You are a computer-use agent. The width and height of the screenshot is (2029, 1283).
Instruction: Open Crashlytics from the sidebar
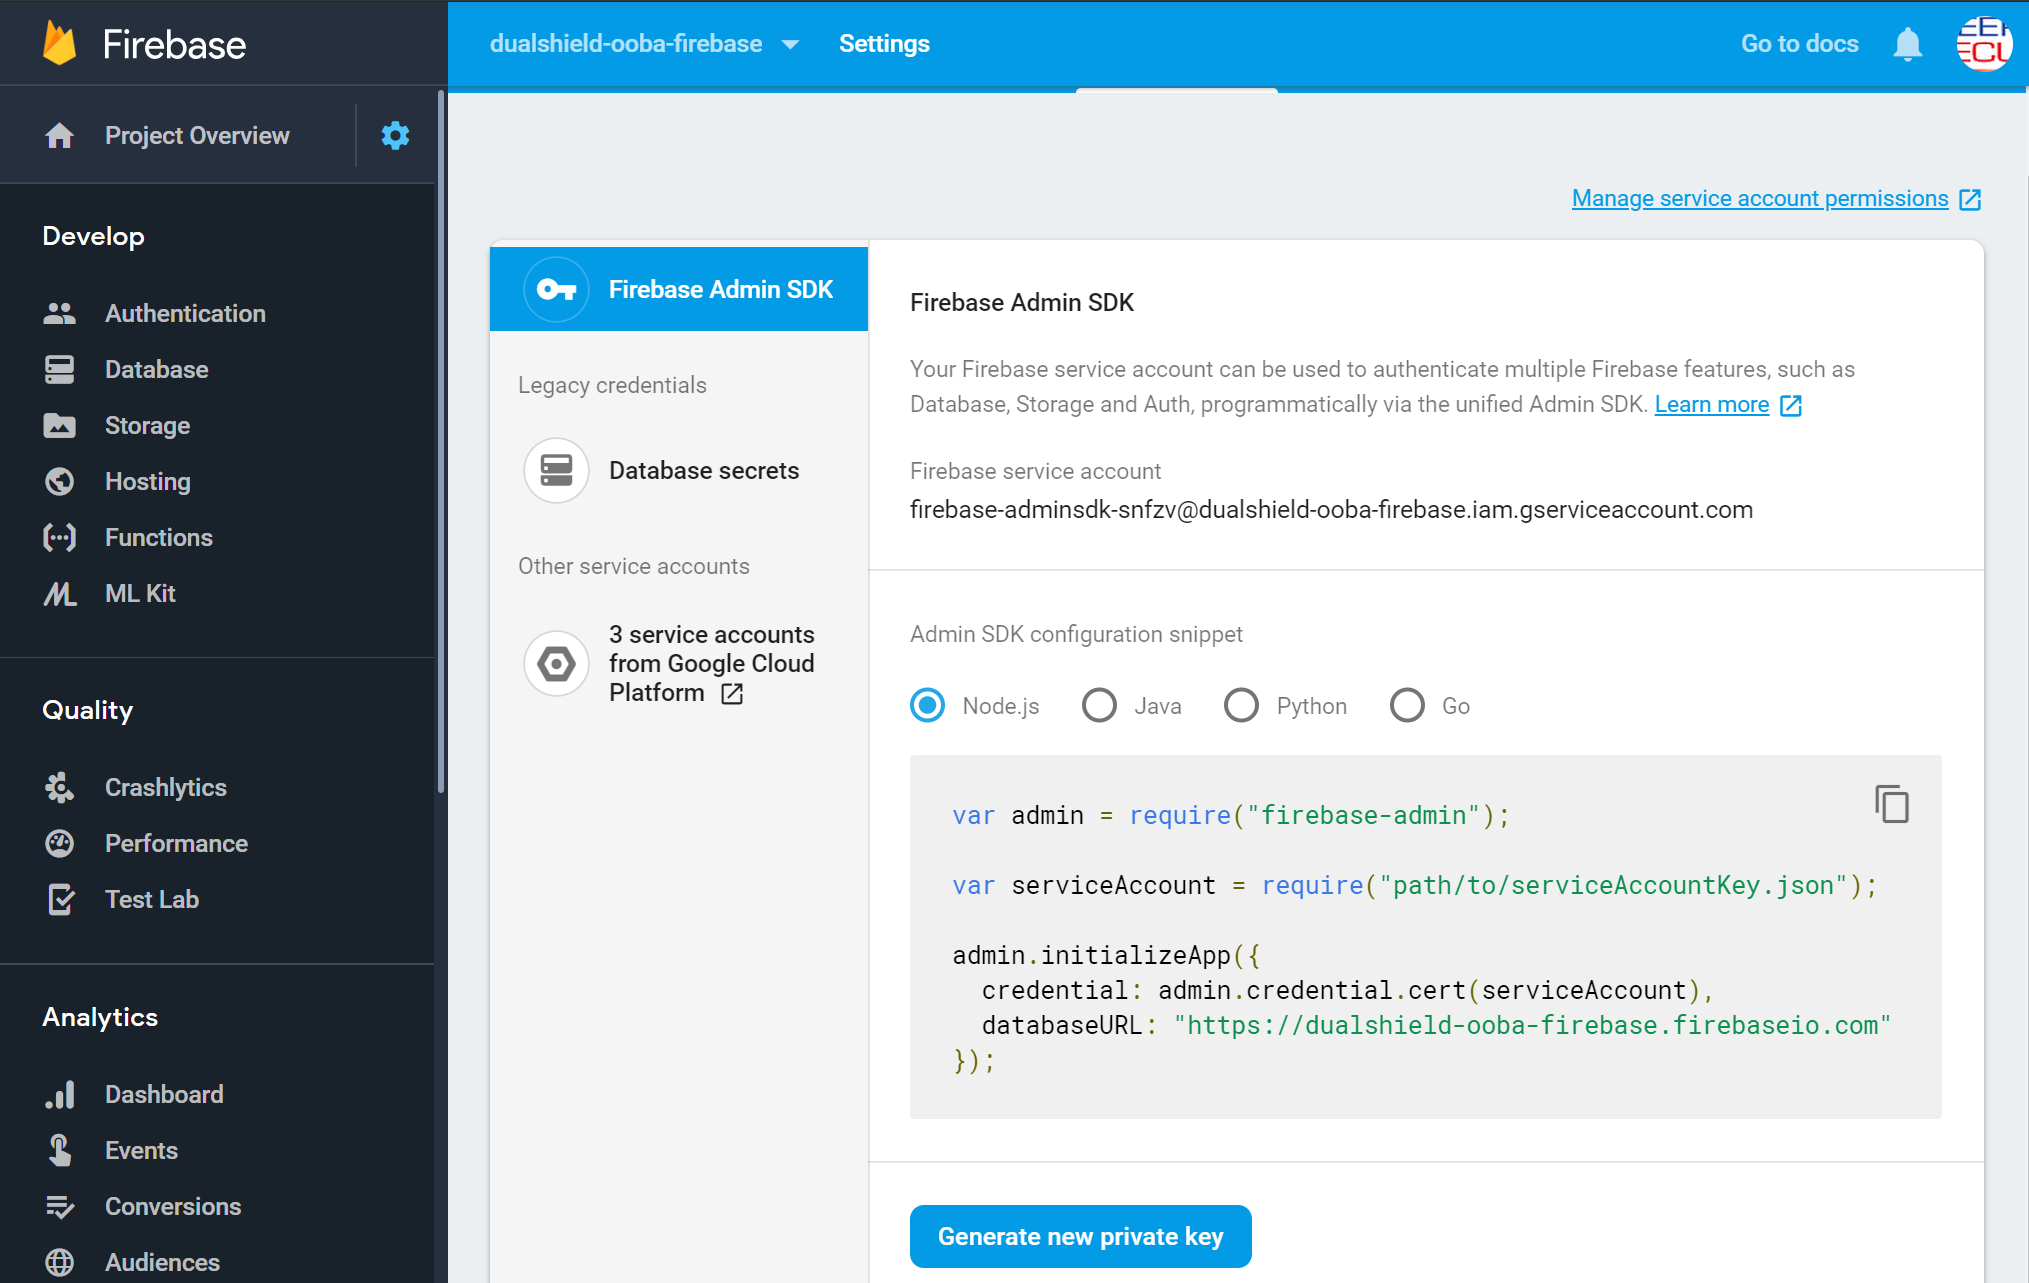point(165,787)
